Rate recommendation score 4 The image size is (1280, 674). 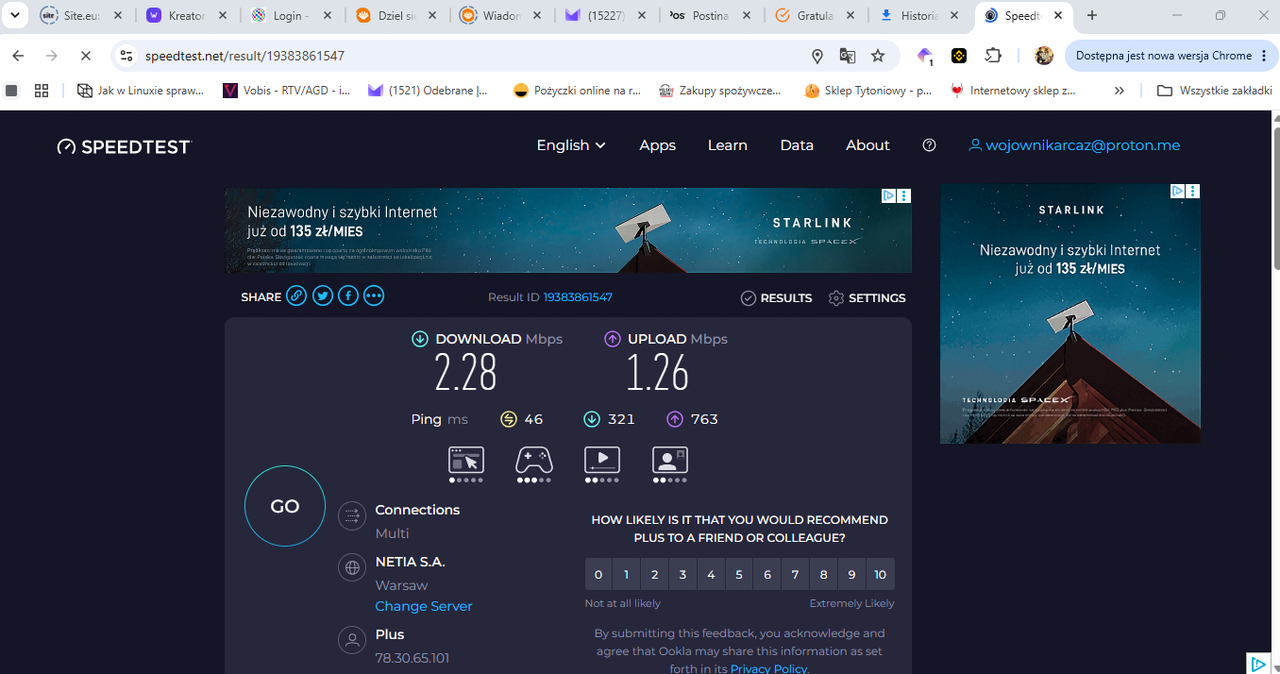click(x=711, y=574)
